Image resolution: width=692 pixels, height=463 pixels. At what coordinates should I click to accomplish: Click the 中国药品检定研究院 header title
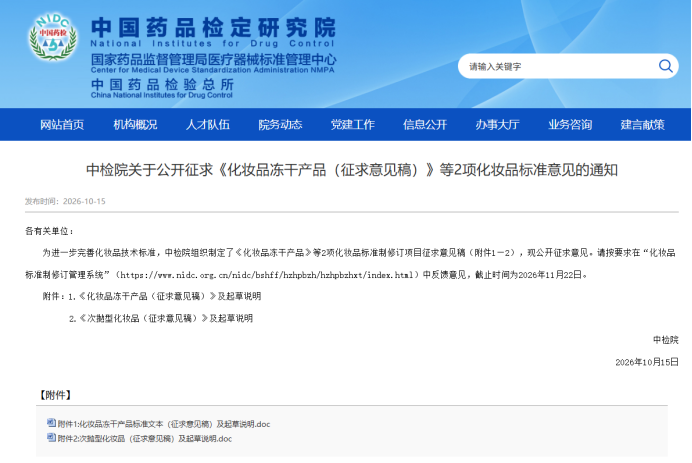pos(213,27)
